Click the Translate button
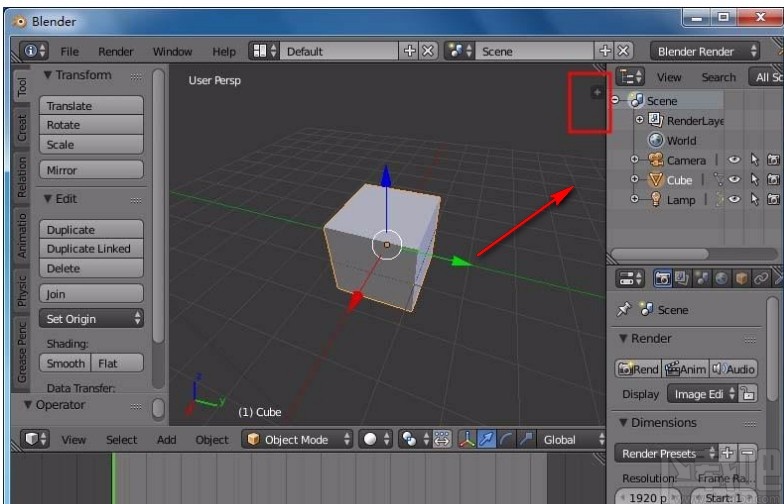This screenshot has height=504, width=784. click(x=92, y=106)
